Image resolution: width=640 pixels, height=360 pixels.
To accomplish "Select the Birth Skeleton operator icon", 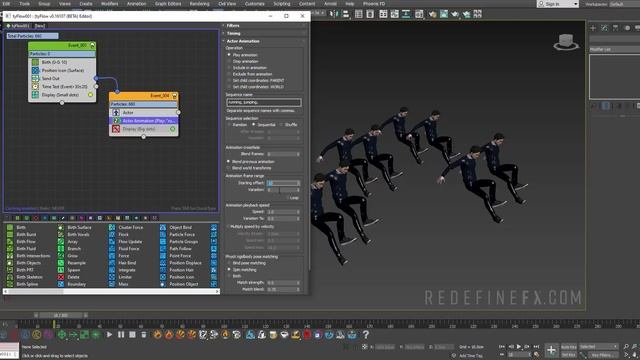I will [10, 277].
